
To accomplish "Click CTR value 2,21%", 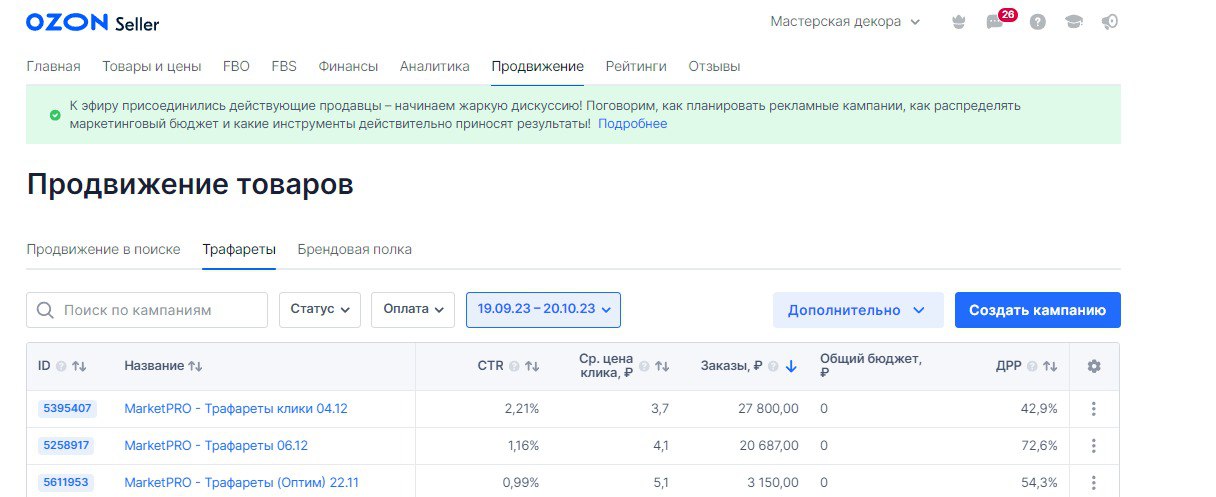I will click(x=520, y=409).
